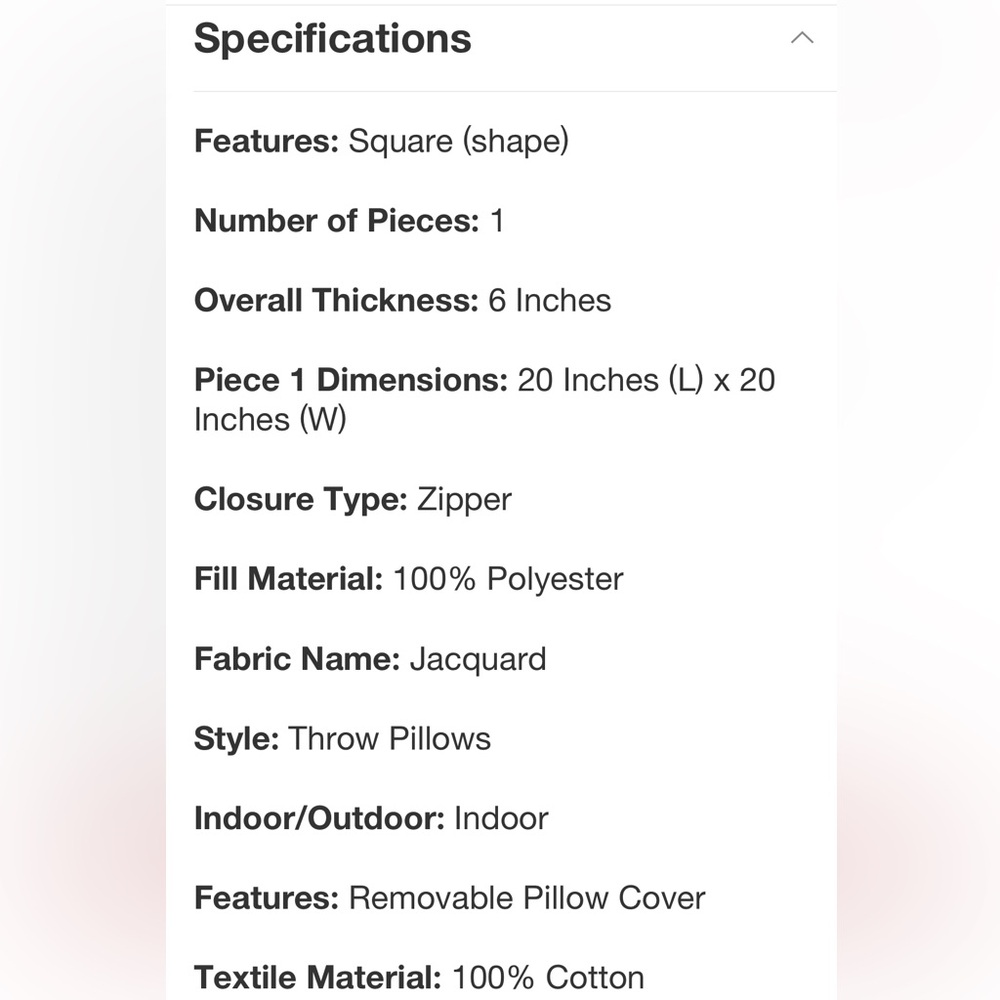Click the Closure Type: Zipper row
The height and width of the screenshot is (1000, 1000).
coord(353,499)
